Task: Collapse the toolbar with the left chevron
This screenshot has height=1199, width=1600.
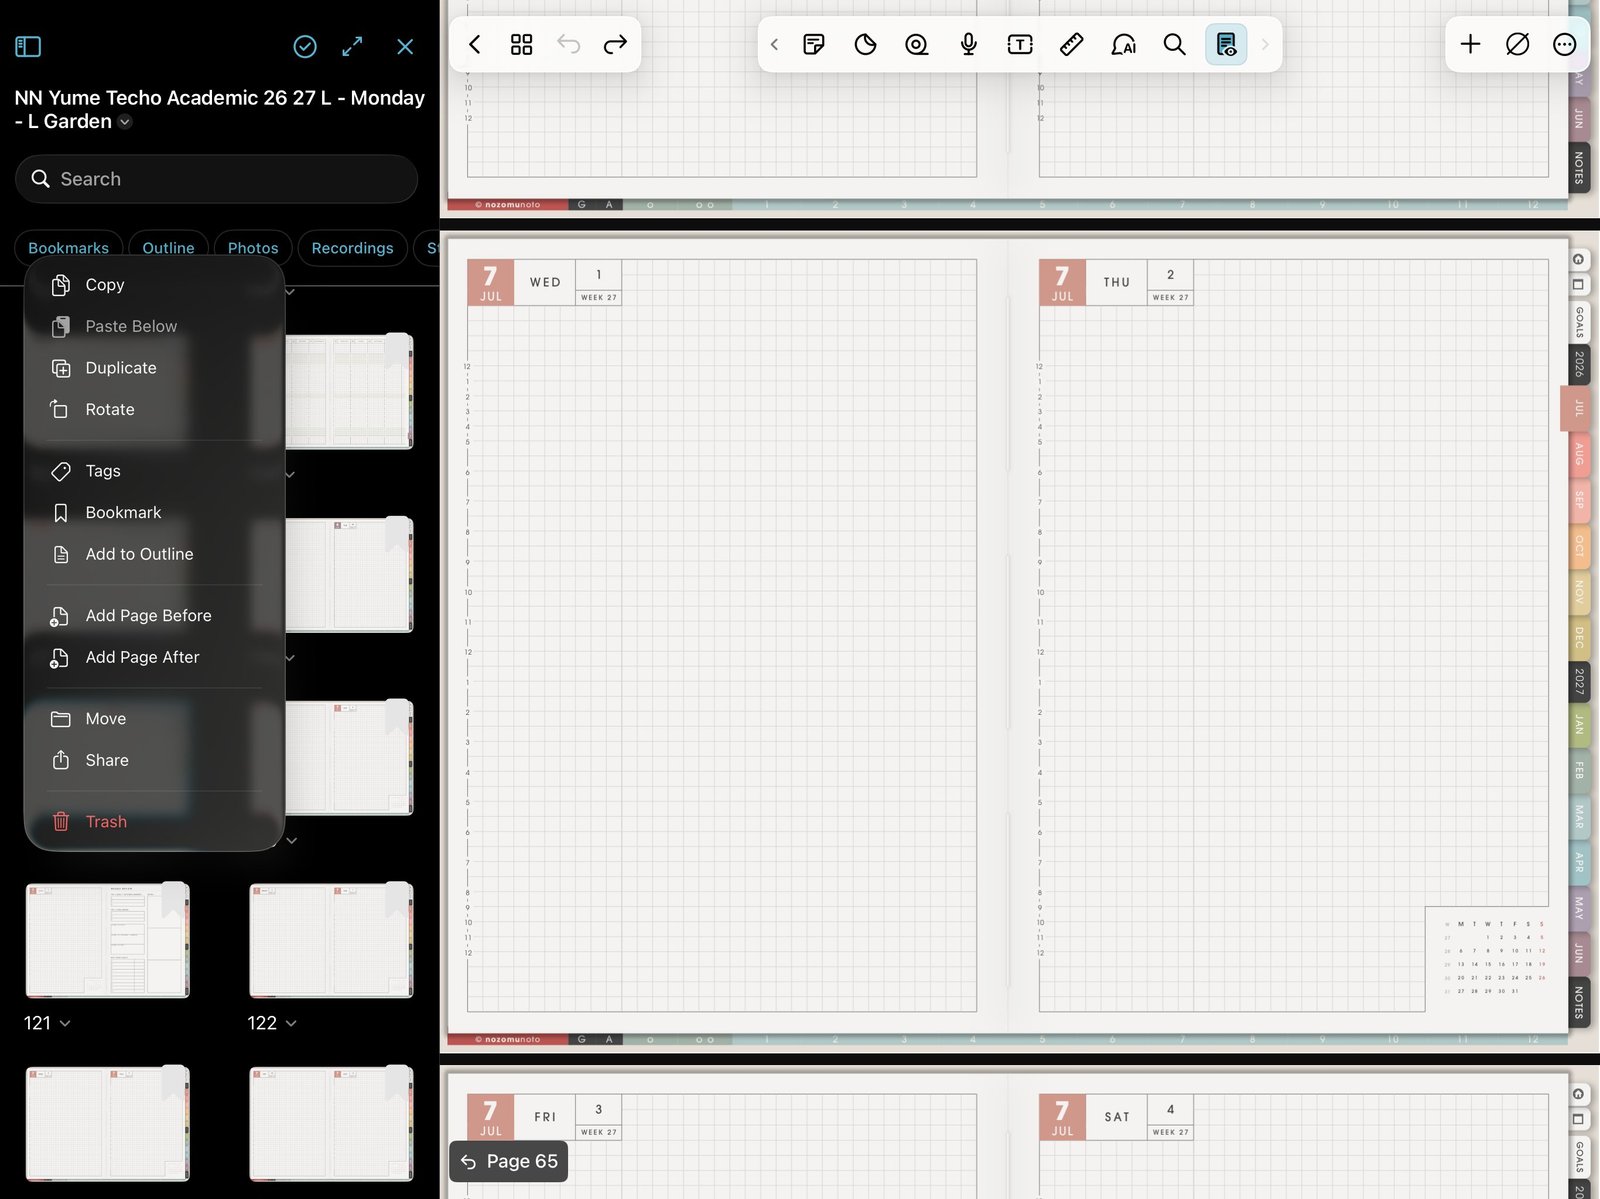Action: pos(774,44)
